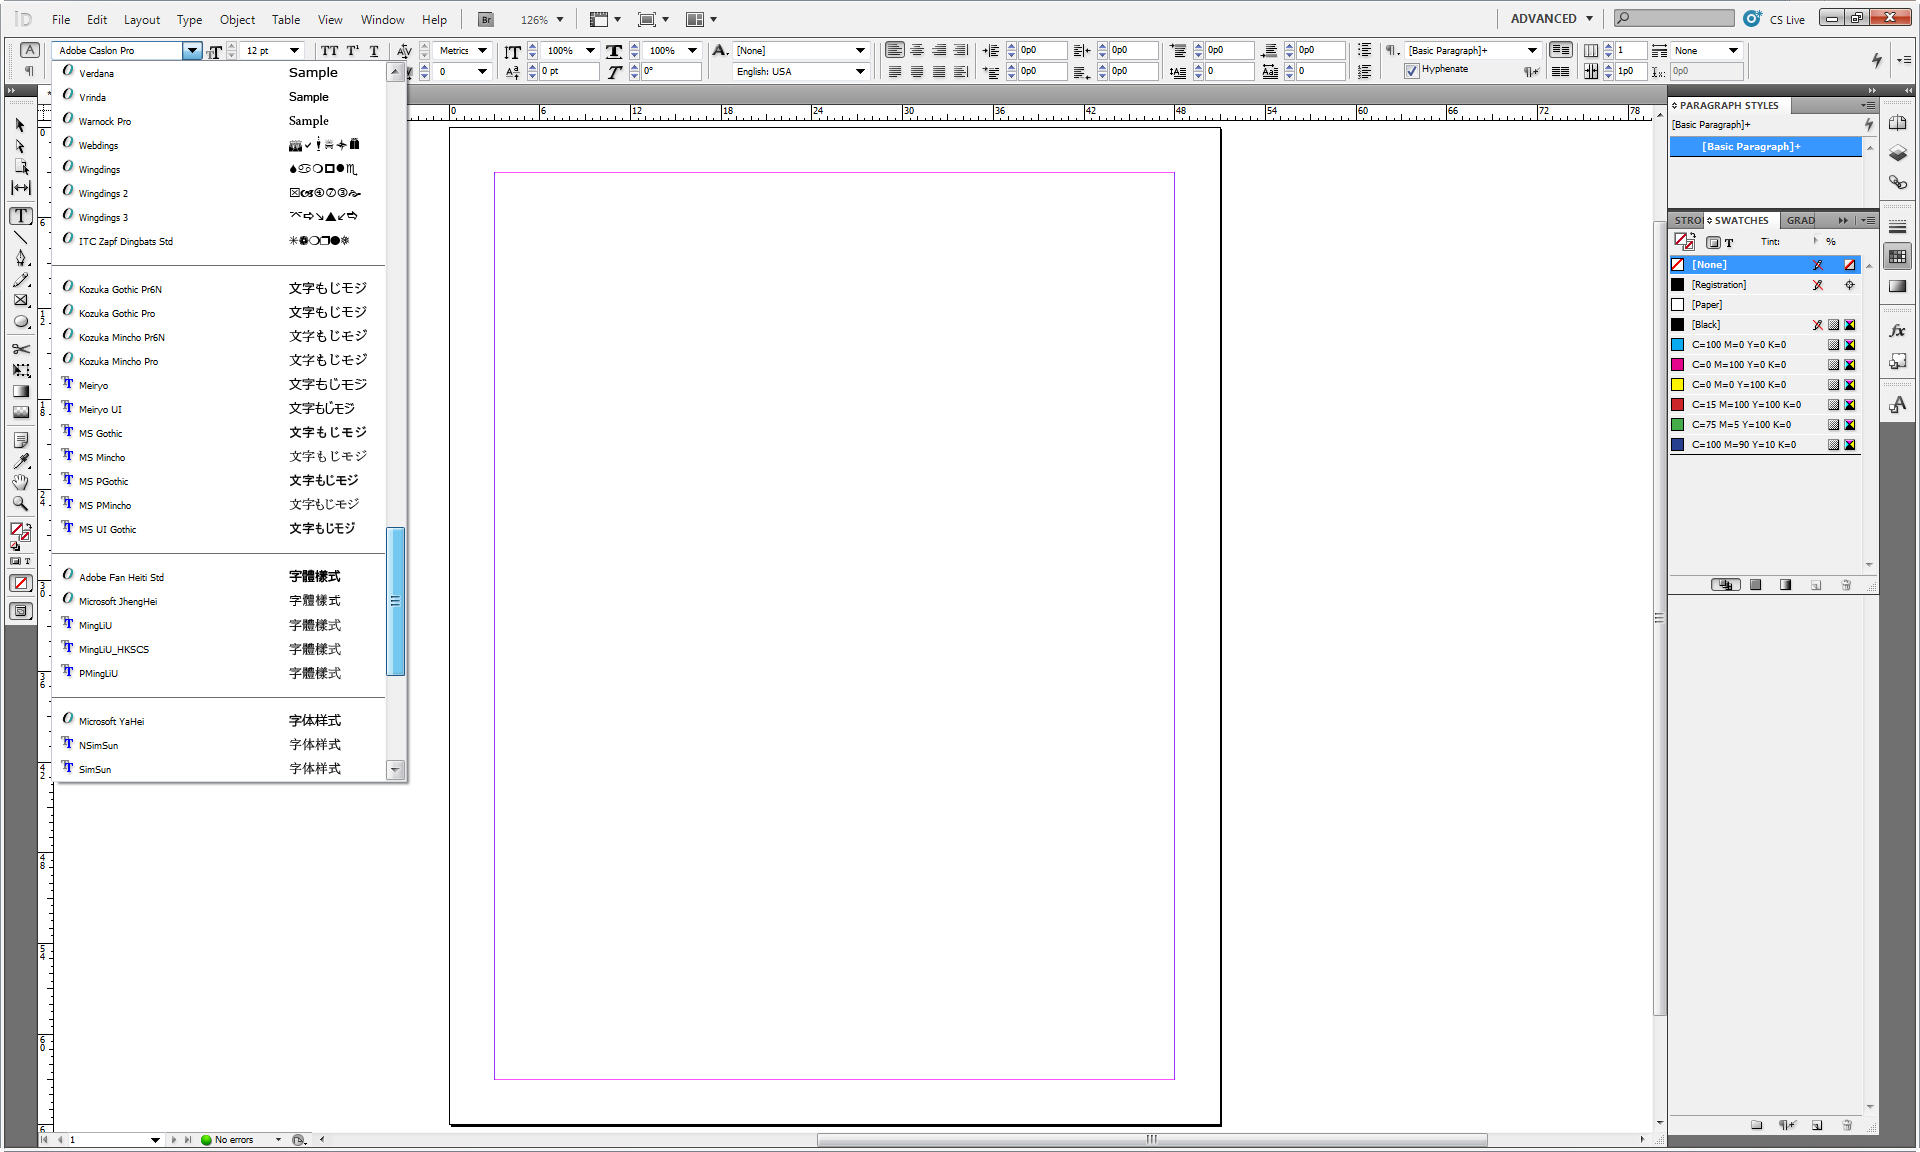
Task: Open the Bridge (Br) button
Action: click(486, 19)
